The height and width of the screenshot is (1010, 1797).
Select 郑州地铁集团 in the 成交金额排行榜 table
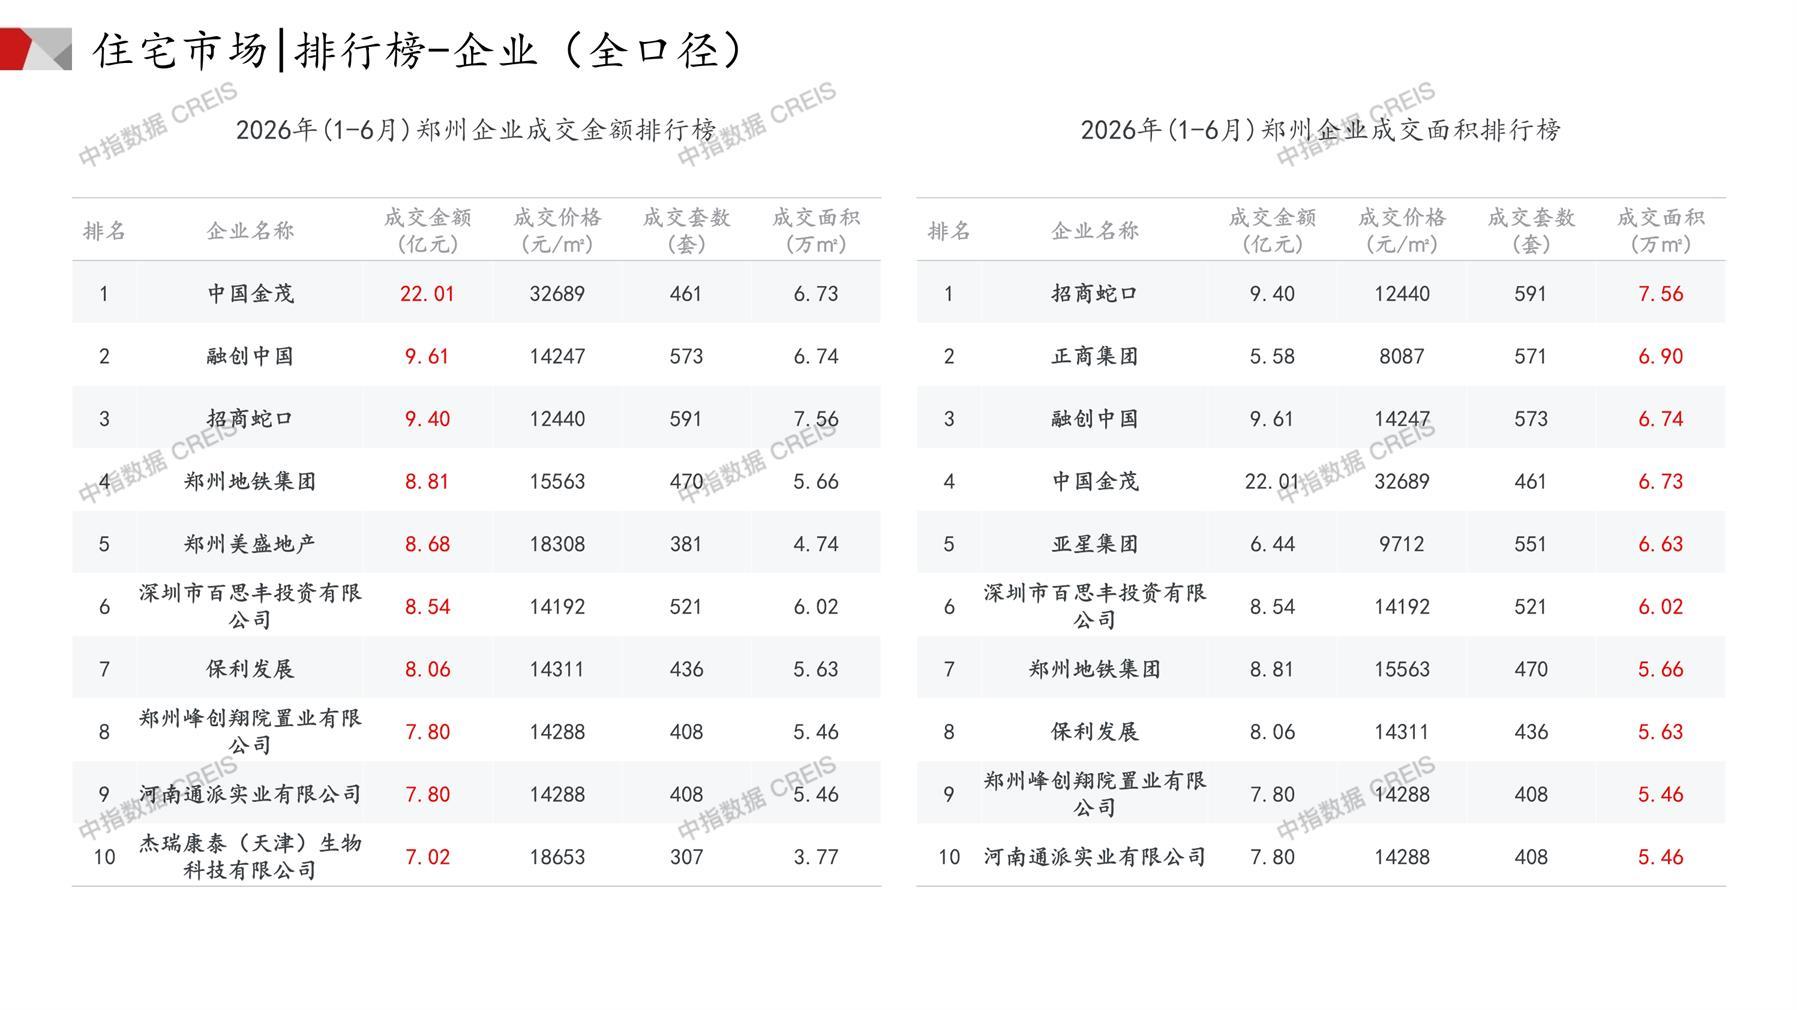point(250,482)
